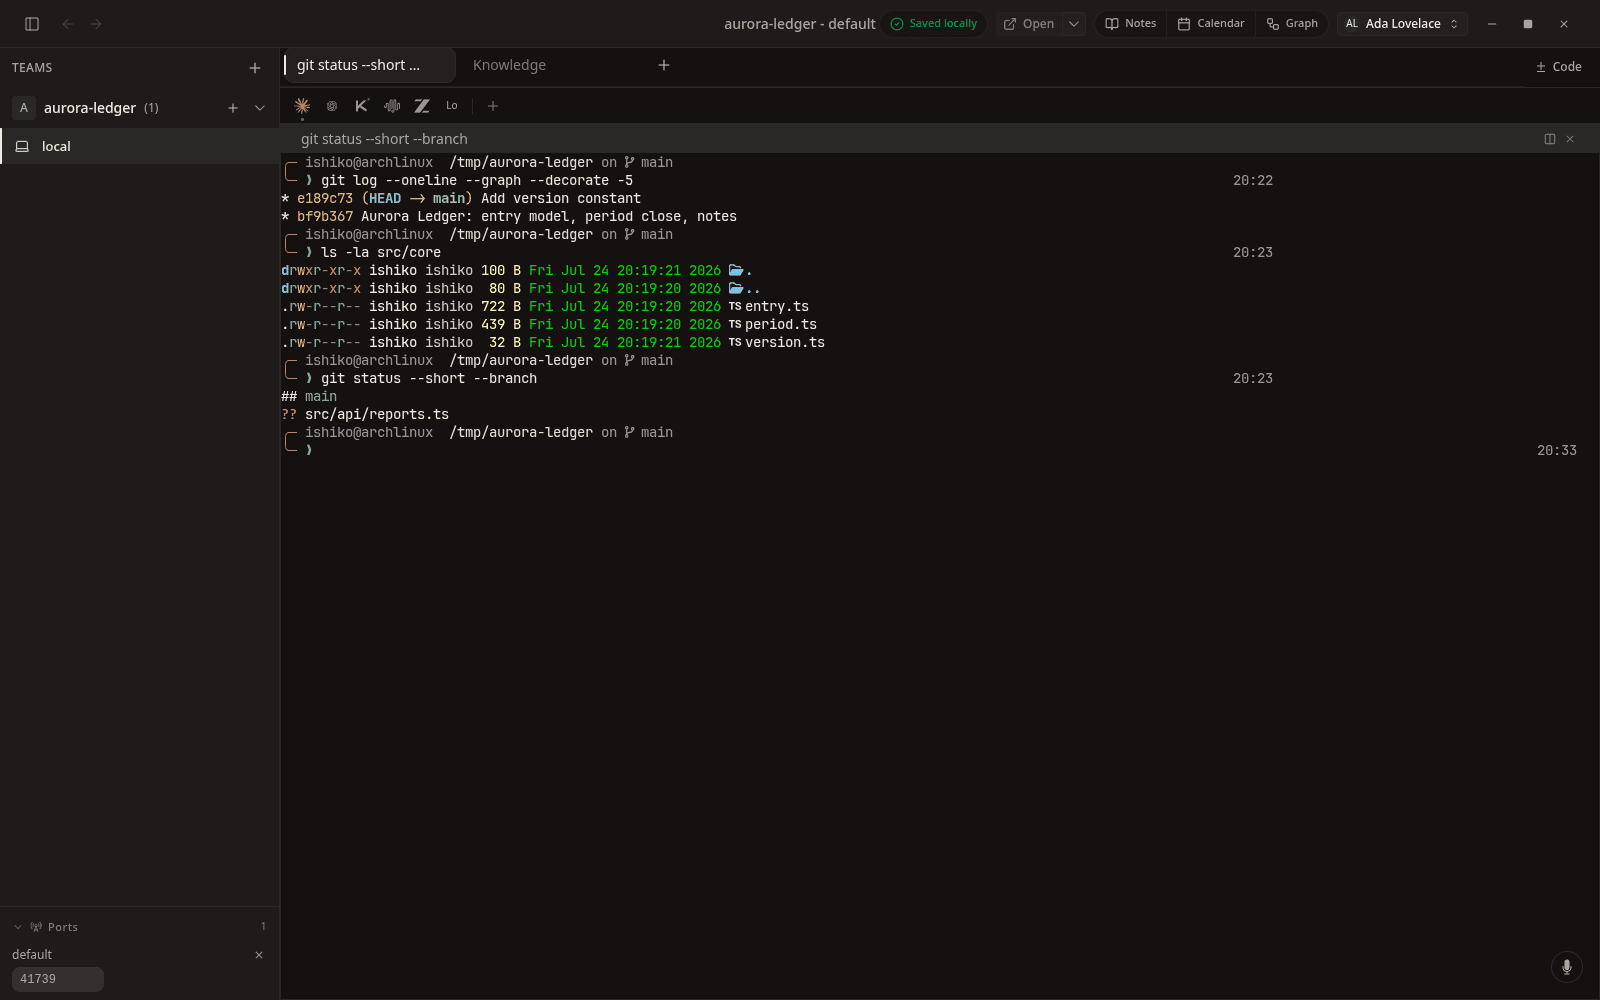Click the Saved locally status badge
This screenshot has height=1000, width=1600.
click(x=934, y=24)
